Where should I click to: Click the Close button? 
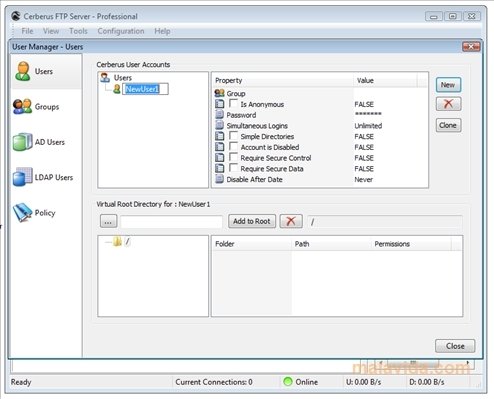pos(455,346)
